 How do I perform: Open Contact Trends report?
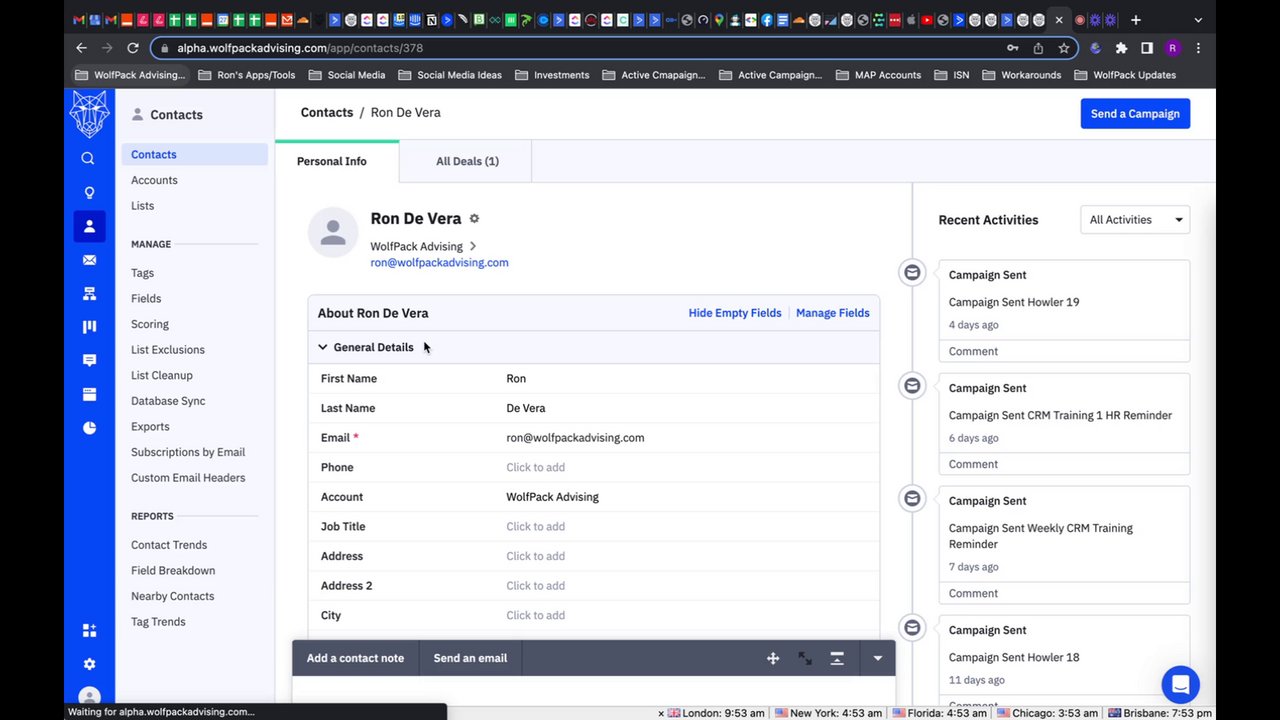pos(169,545)
